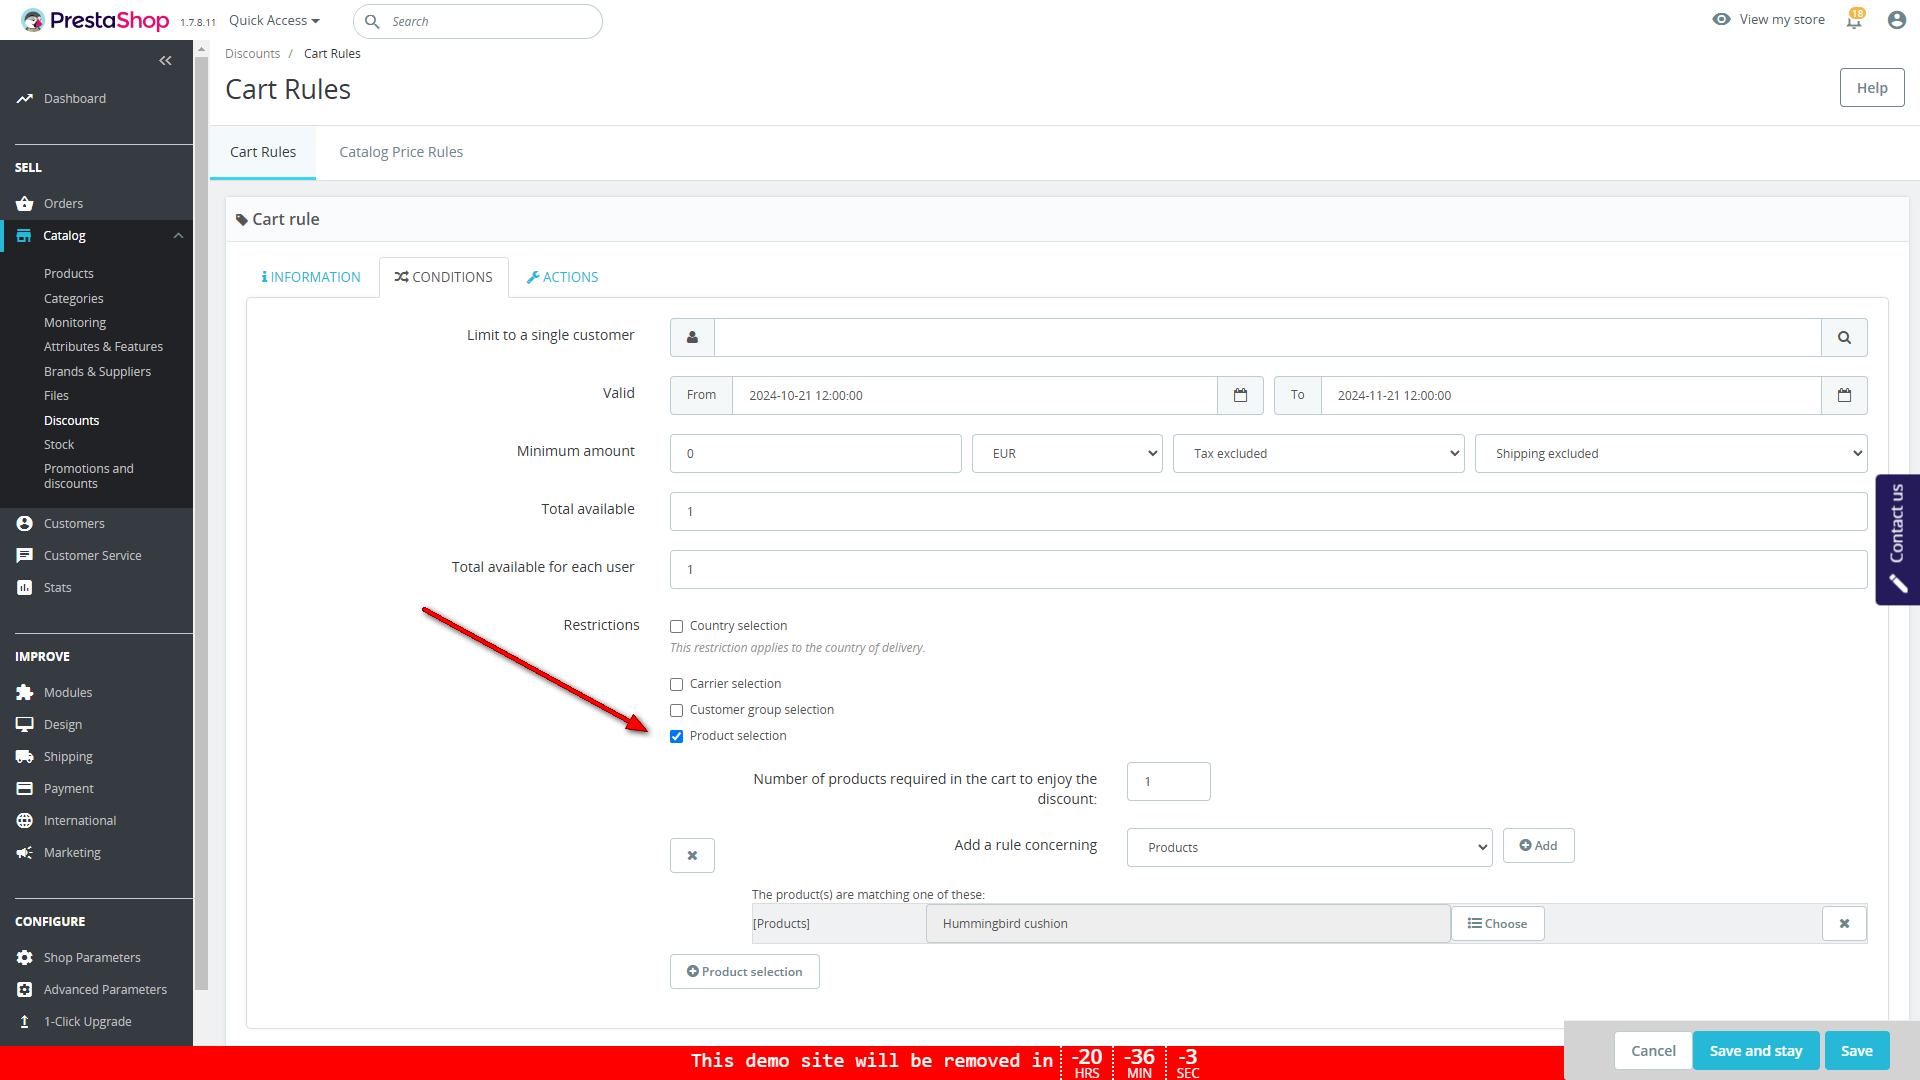This screenshot has width=1920, height=1080.
Task: Open the Valid From calendar picker
Action: pyautogui.click(x=1240, y=396)
